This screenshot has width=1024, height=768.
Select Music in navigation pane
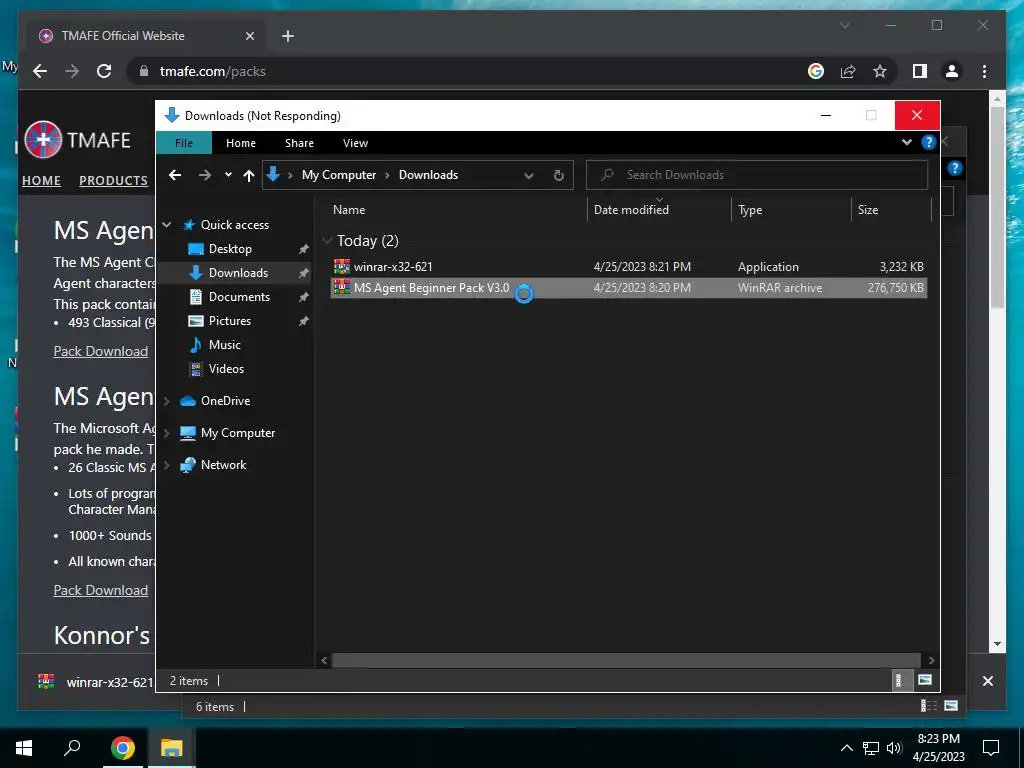tap(224, 345)
